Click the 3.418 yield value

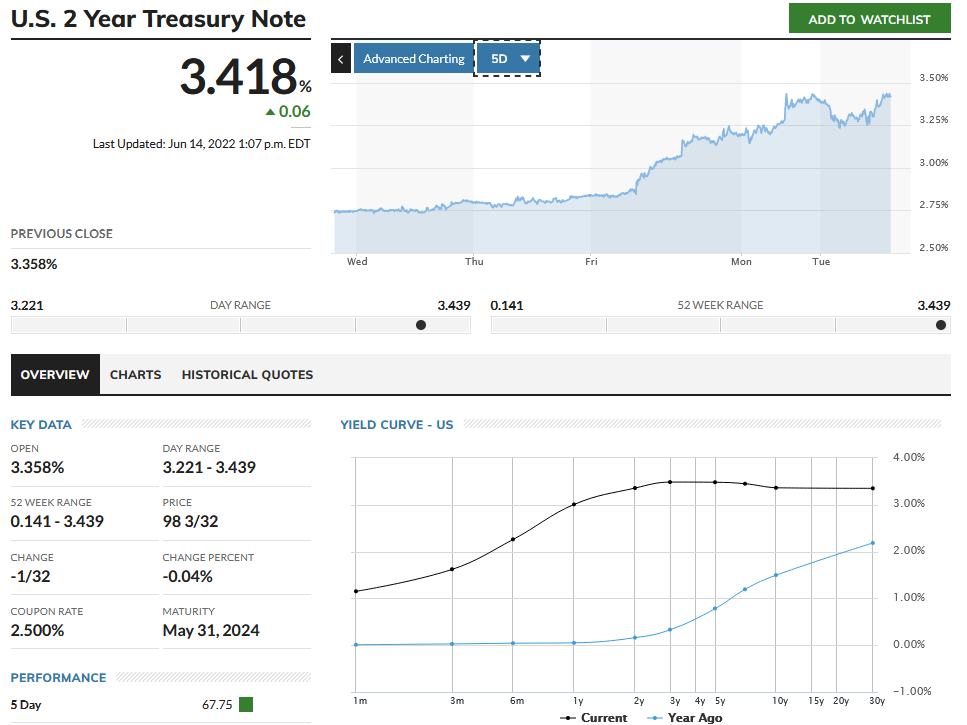point(238,78)
